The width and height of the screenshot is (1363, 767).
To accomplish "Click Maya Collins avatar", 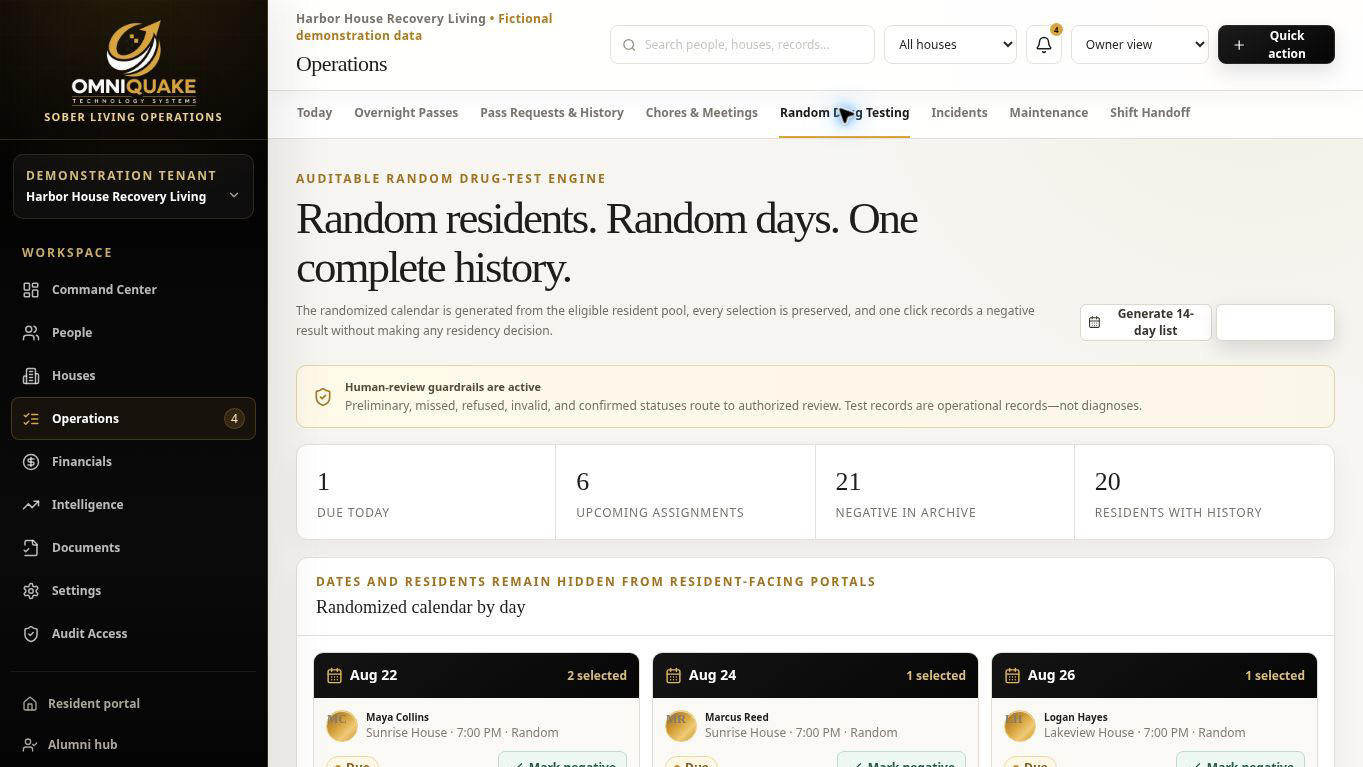I will tap(342, 726).
